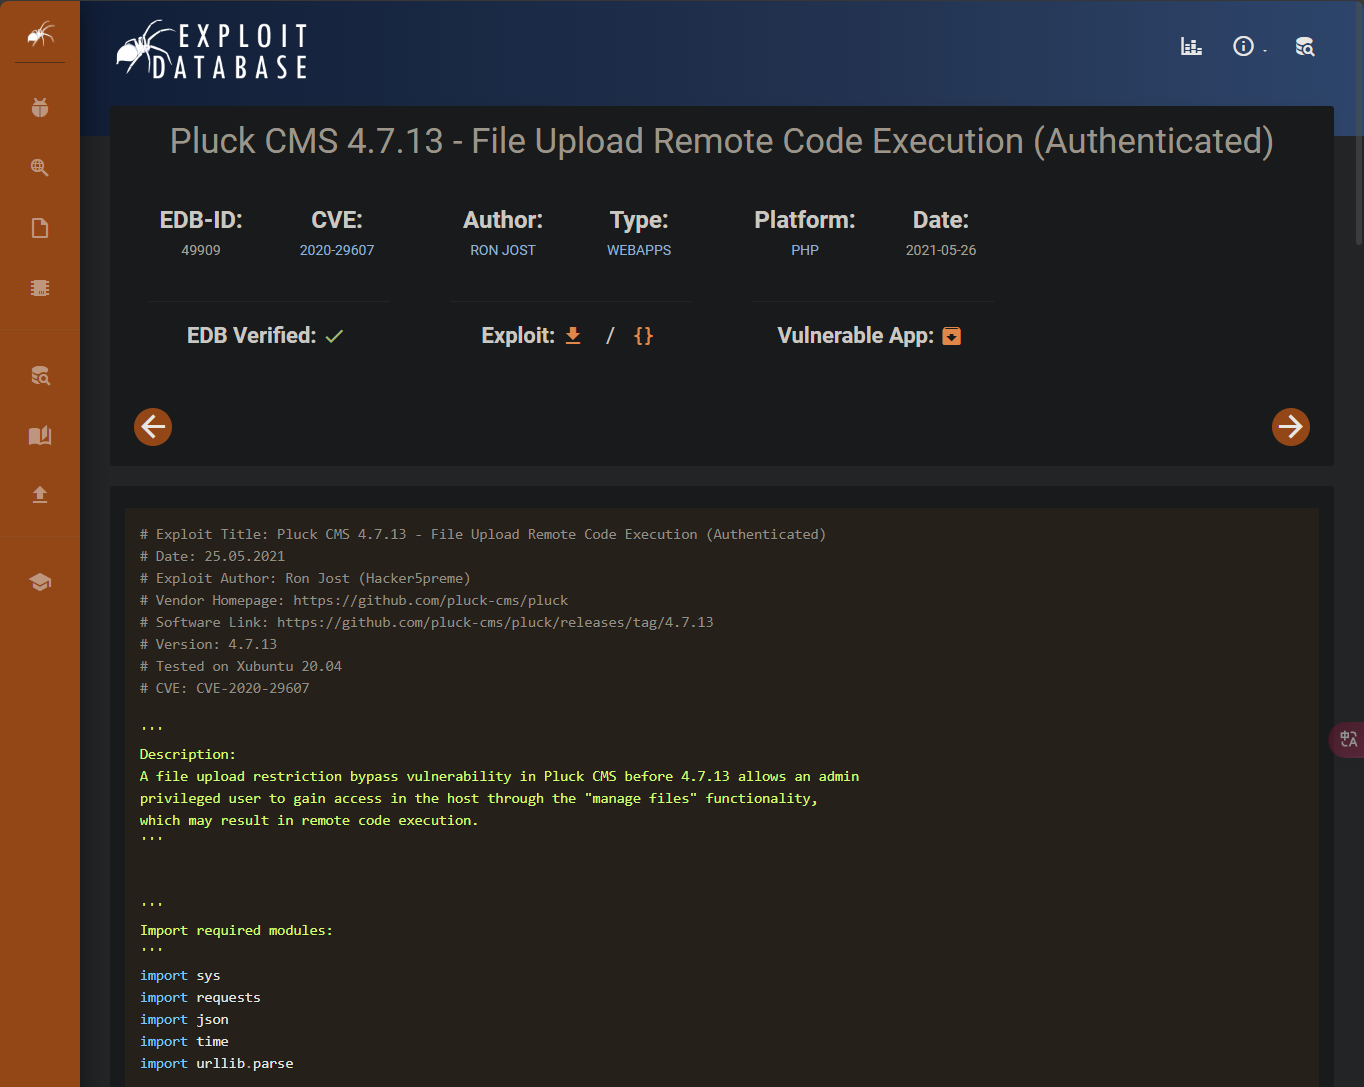Screen dimensions: 1364x1087
Task: Open Search EDB icon in sidebar
Action: coord(40,376)
